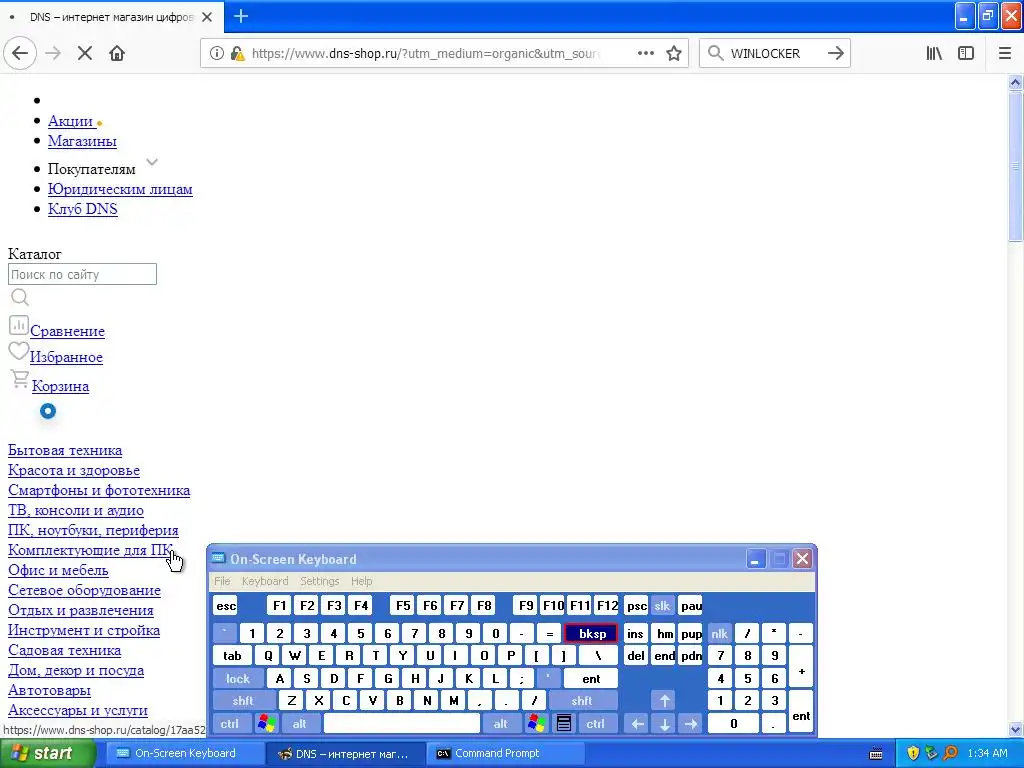Click the security shield tray icon
Viewport: 1024px width, 768px height.
pos(913,753)
